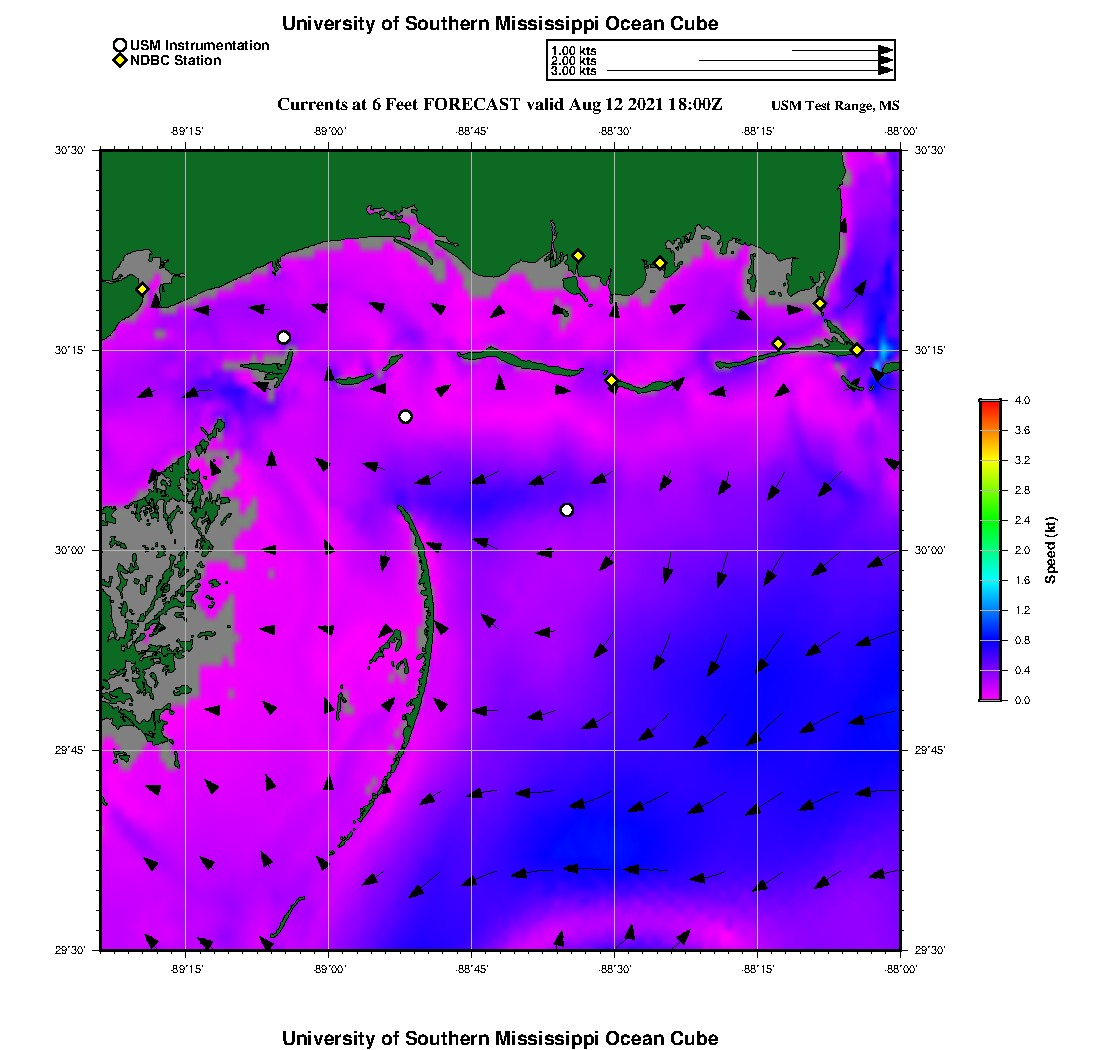The width and height of the screenshot is (1100, 1050).
Task: Click the left-axis '29°45'' latitude label
Action: pyautogui.click(x=70, y=751)
